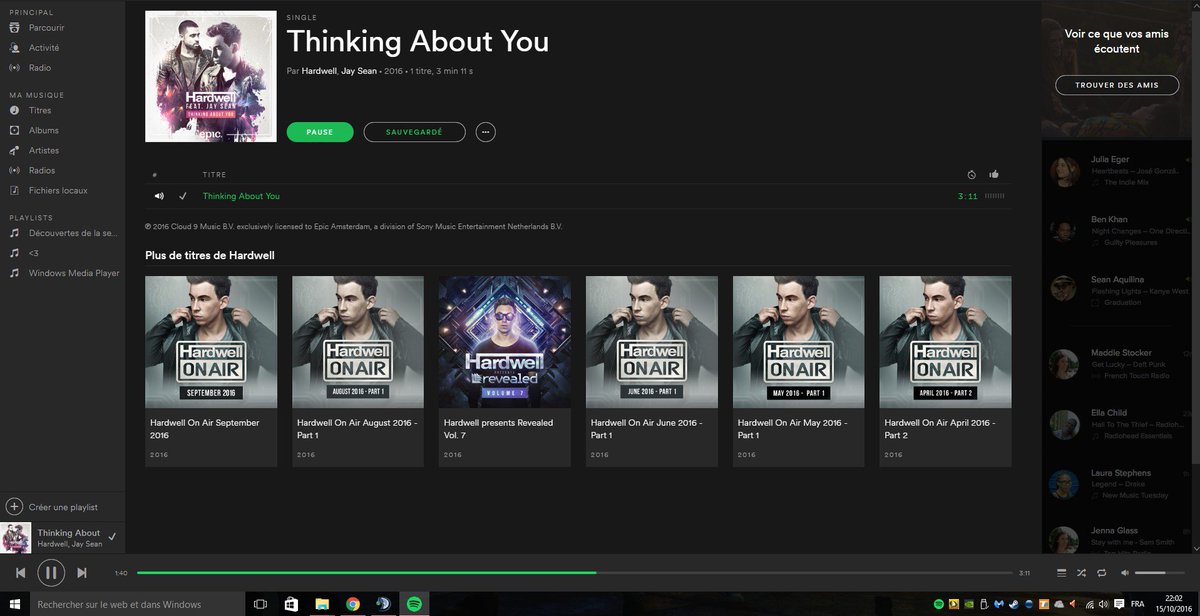1200x616 pixels.
Task: Seek in the green playback progress bar
Action: [574, 573]
